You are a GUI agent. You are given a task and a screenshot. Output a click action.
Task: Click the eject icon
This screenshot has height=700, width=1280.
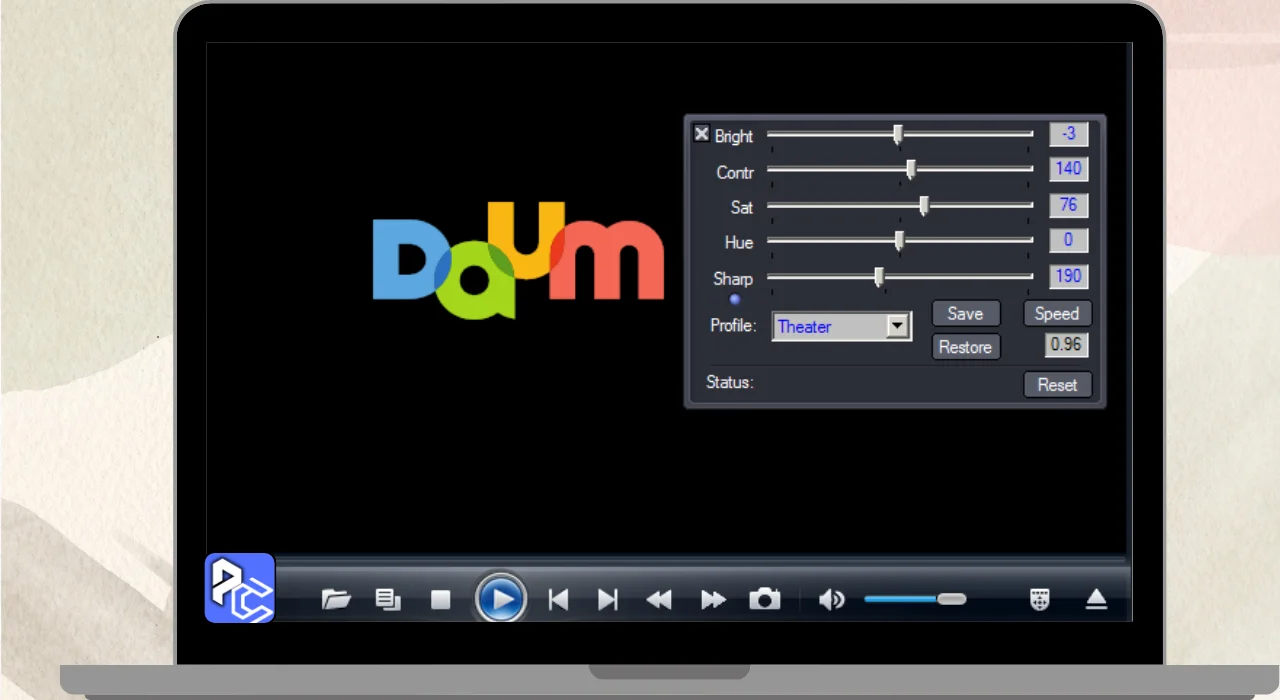point(1097,599)
